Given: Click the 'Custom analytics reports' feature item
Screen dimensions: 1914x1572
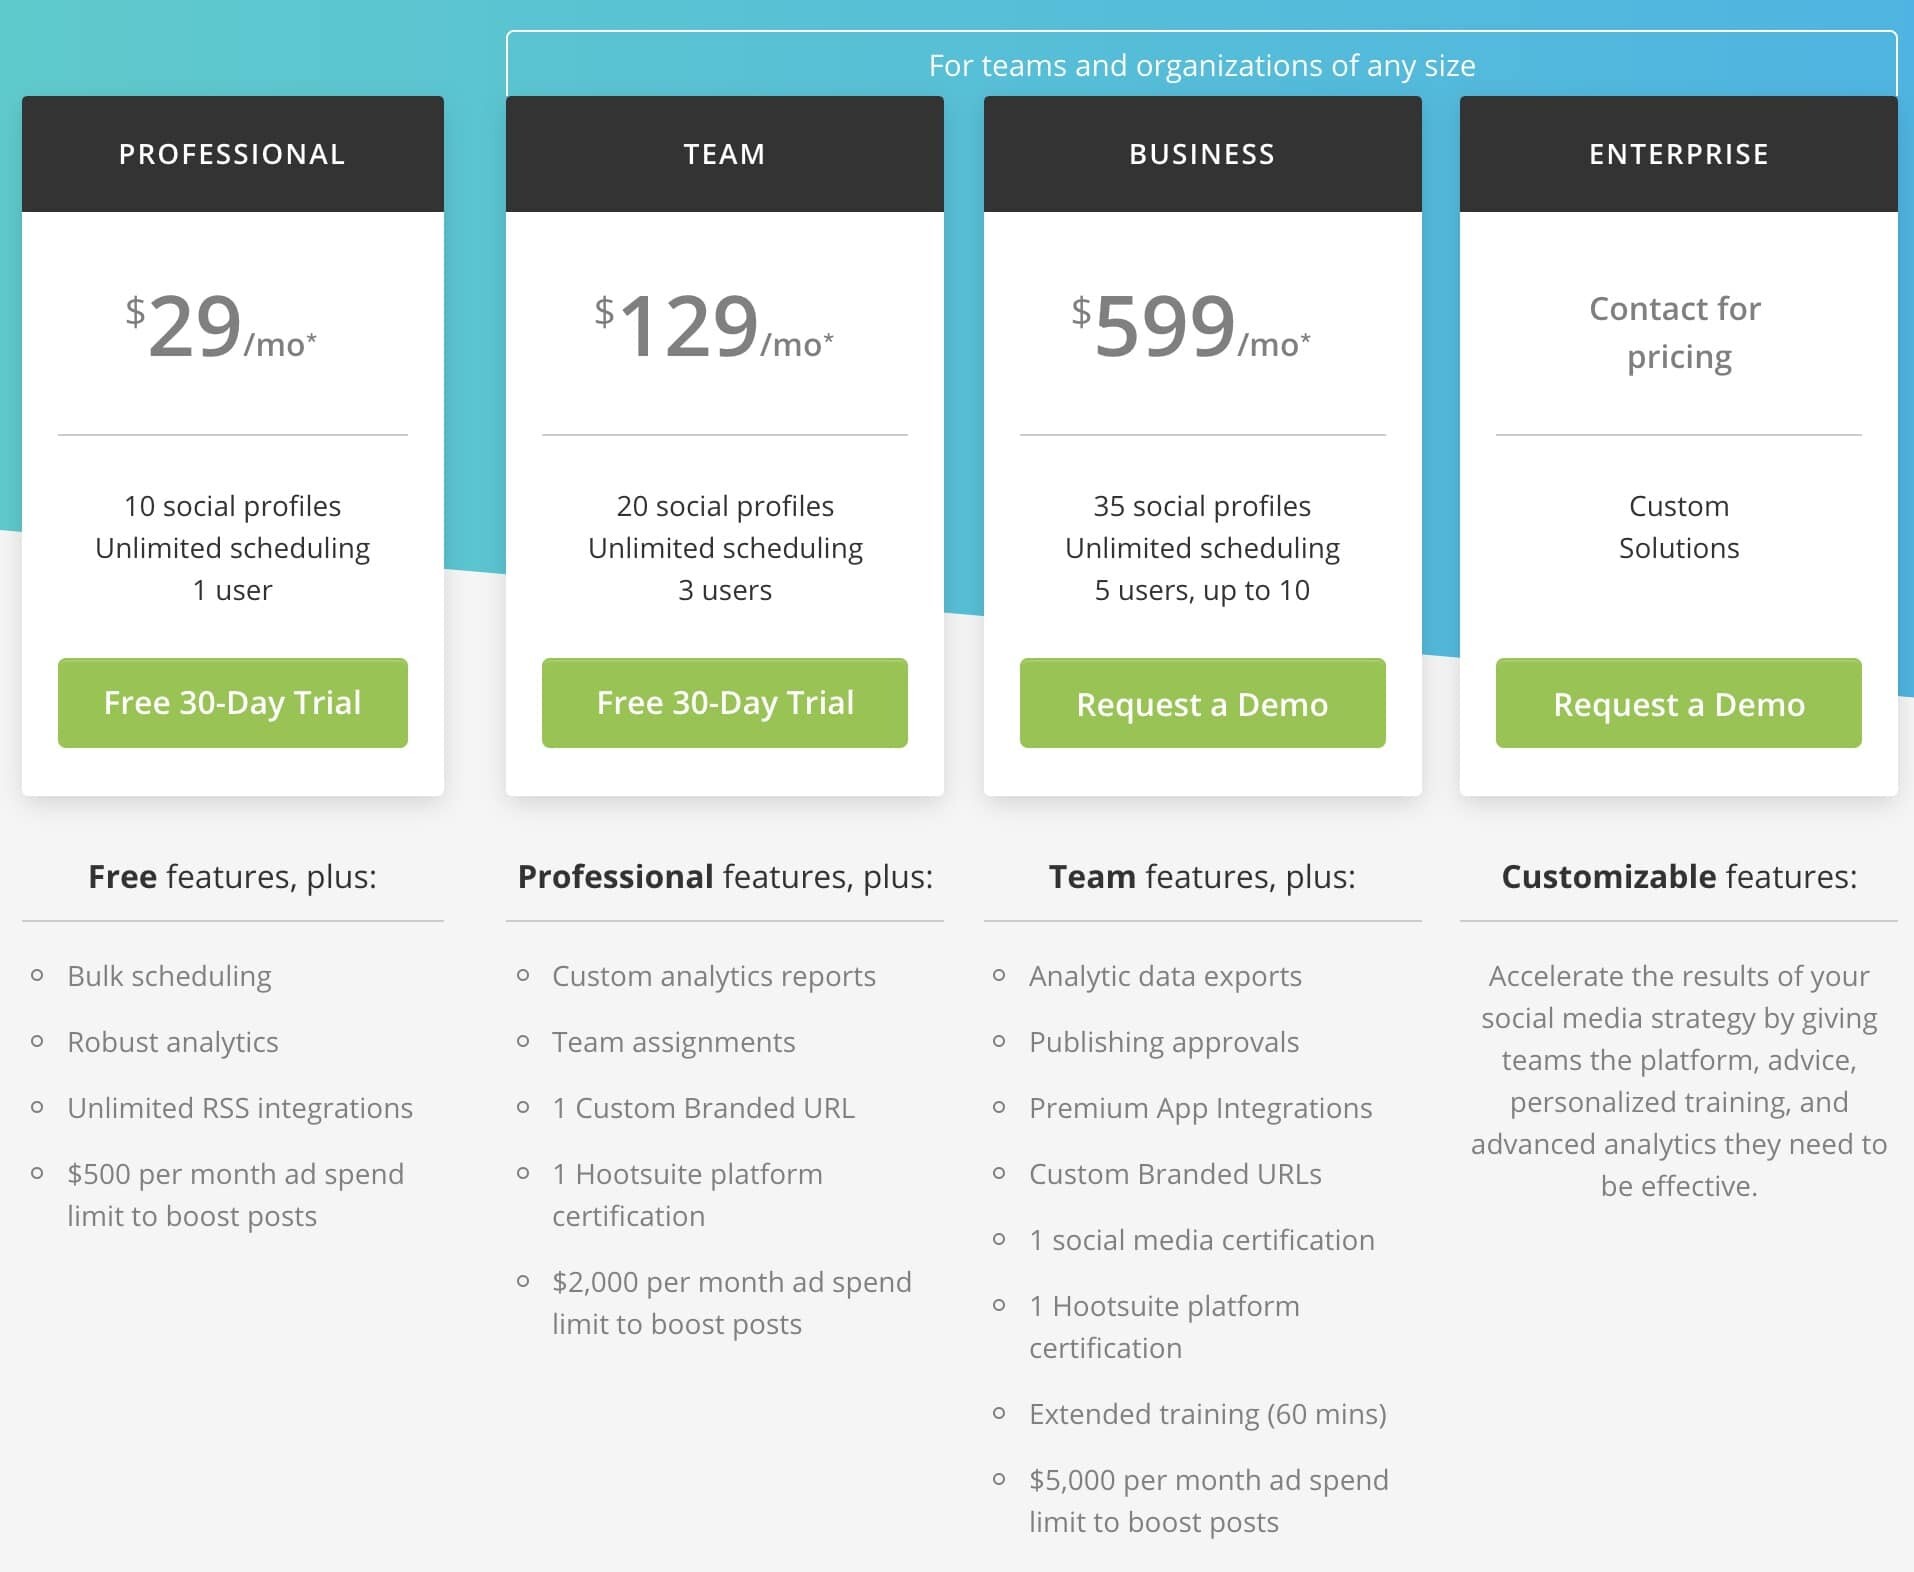Looking at the screenshot, I should pyautogui.click(x=713, y=976).
